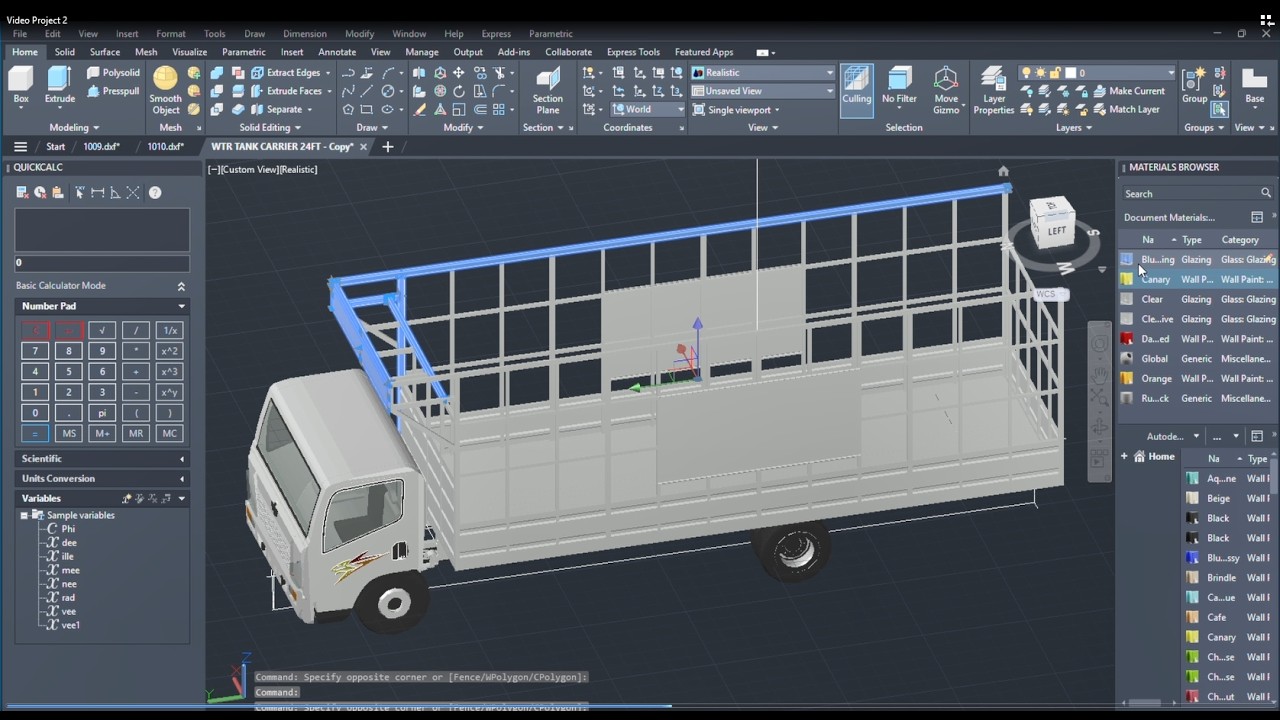
Task: Click the Group tool
Action: 1194,86
